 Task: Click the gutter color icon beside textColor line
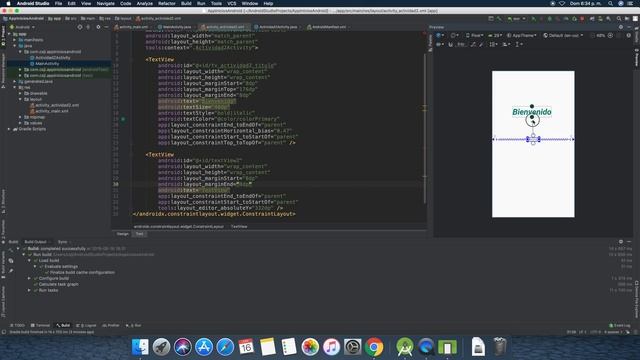[123, 119]
